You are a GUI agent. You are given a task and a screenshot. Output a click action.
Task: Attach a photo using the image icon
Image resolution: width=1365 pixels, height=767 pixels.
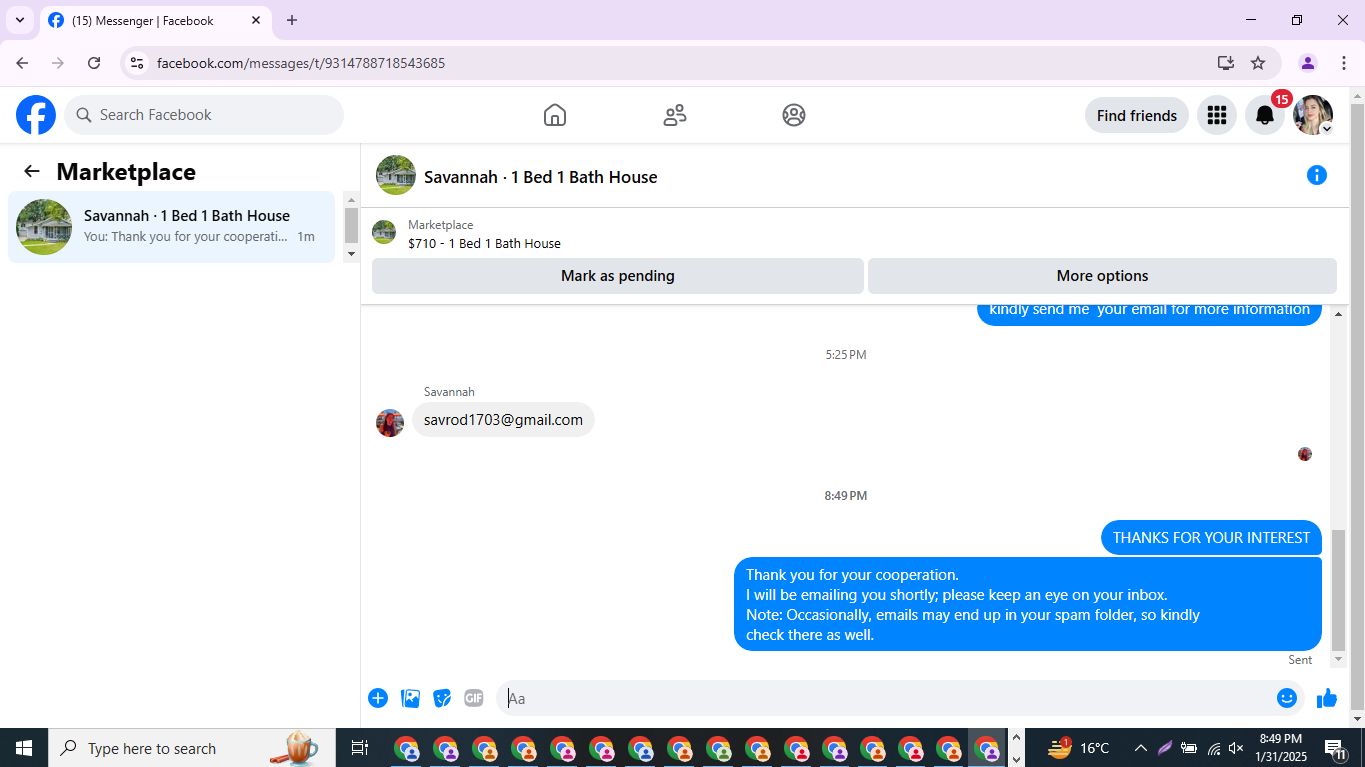(410, 698)
